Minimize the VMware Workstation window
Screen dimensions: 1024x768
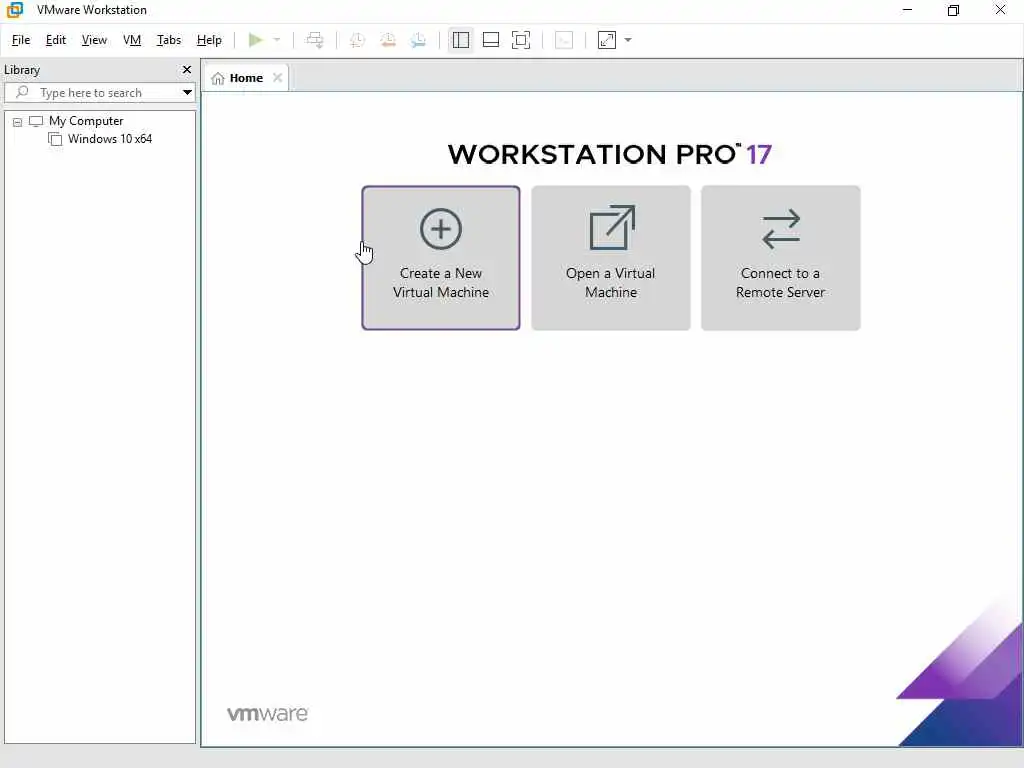[x=907, y=10]
